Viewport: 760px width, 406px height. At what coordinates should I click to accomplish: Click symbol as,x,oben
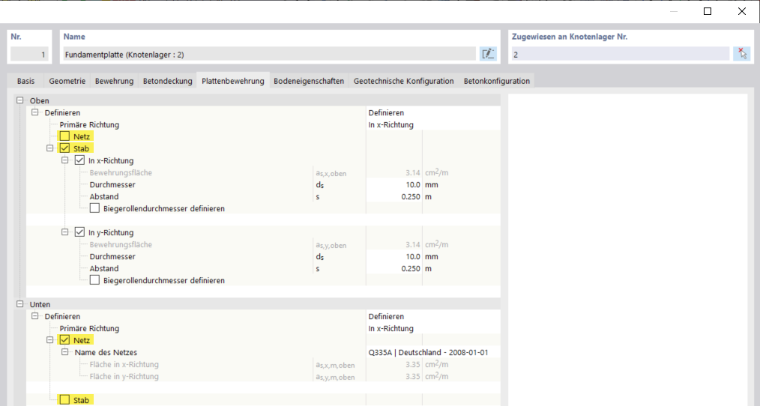click(x=331, y=173)
